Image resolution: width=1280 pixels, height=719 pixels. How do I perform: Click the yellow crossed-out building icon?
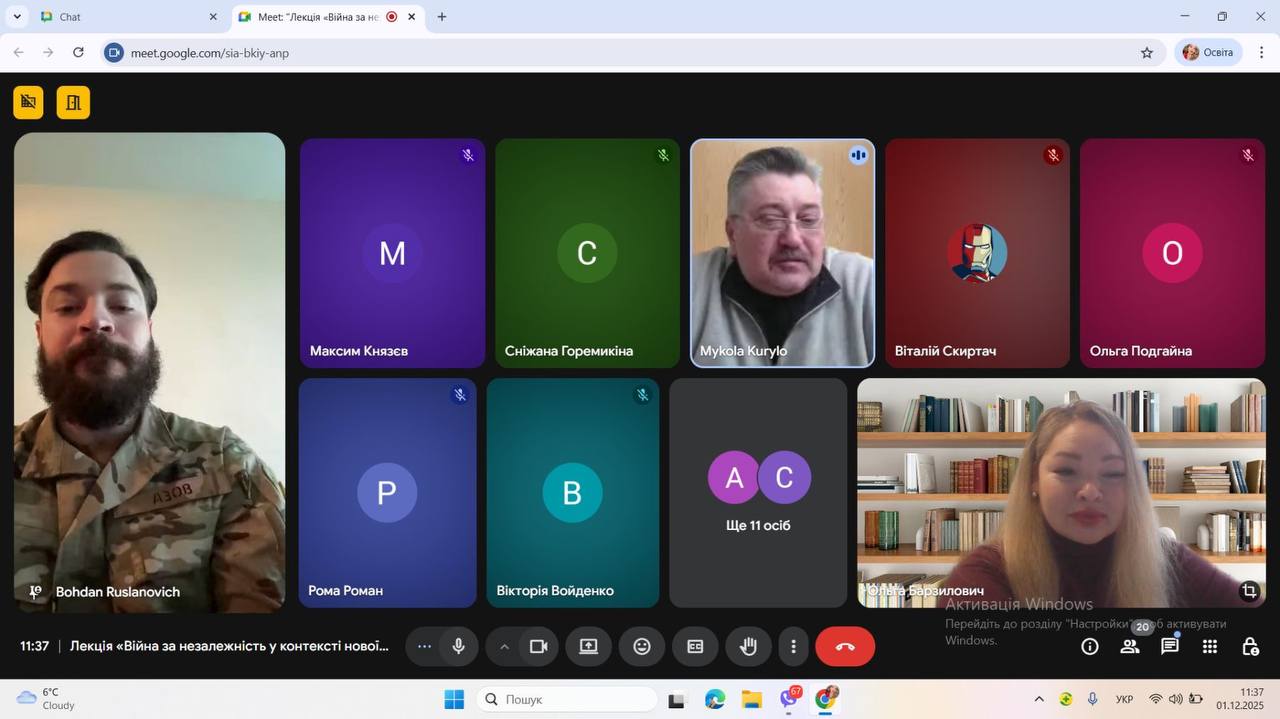coord(28,102)
